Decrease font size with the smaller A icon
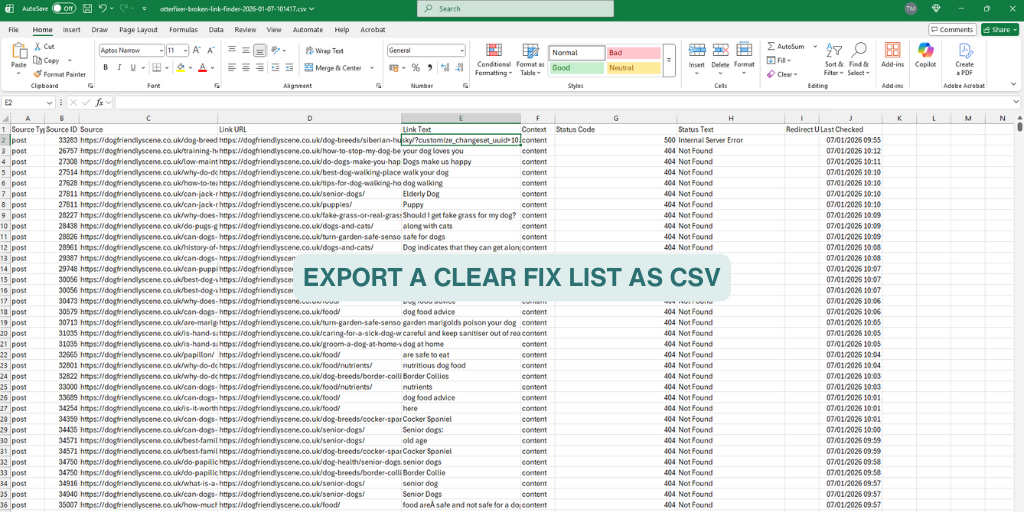 [211, 50]
